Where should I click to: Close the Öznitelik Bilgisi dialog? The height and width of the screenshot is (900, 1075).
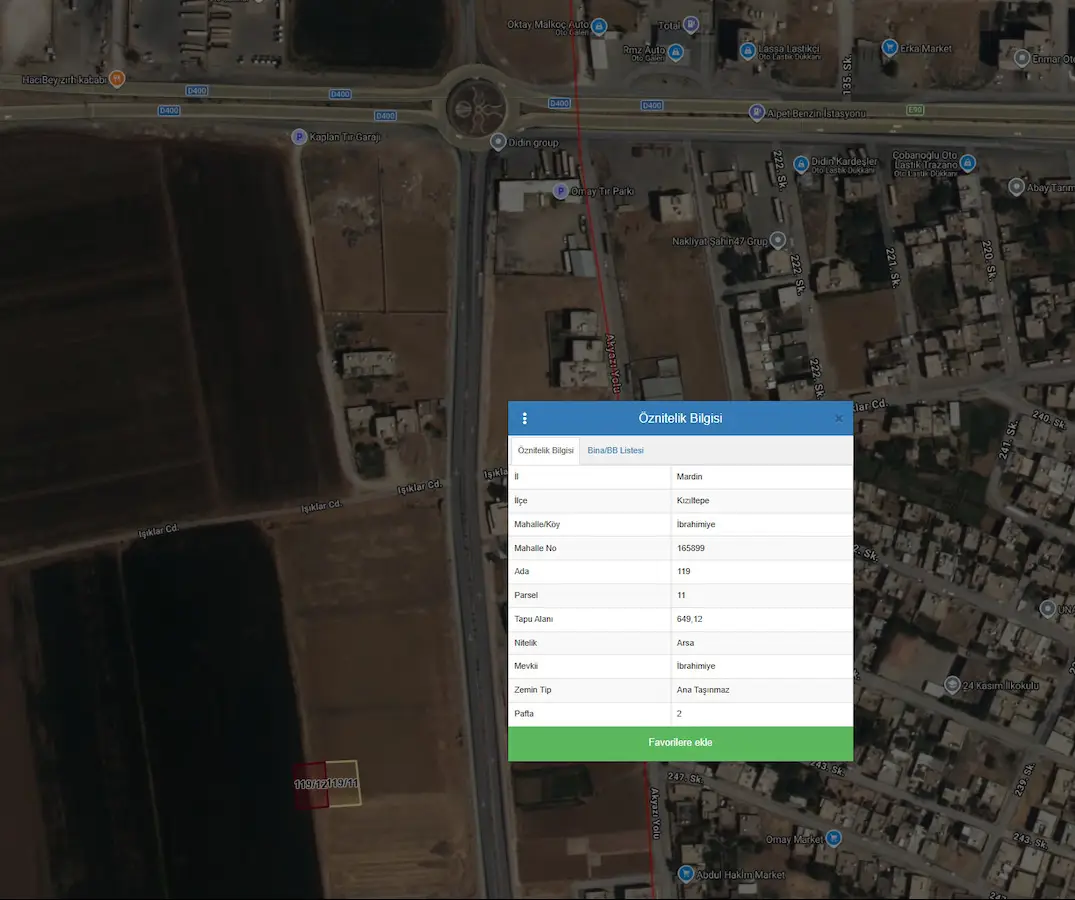pos(838,418)
